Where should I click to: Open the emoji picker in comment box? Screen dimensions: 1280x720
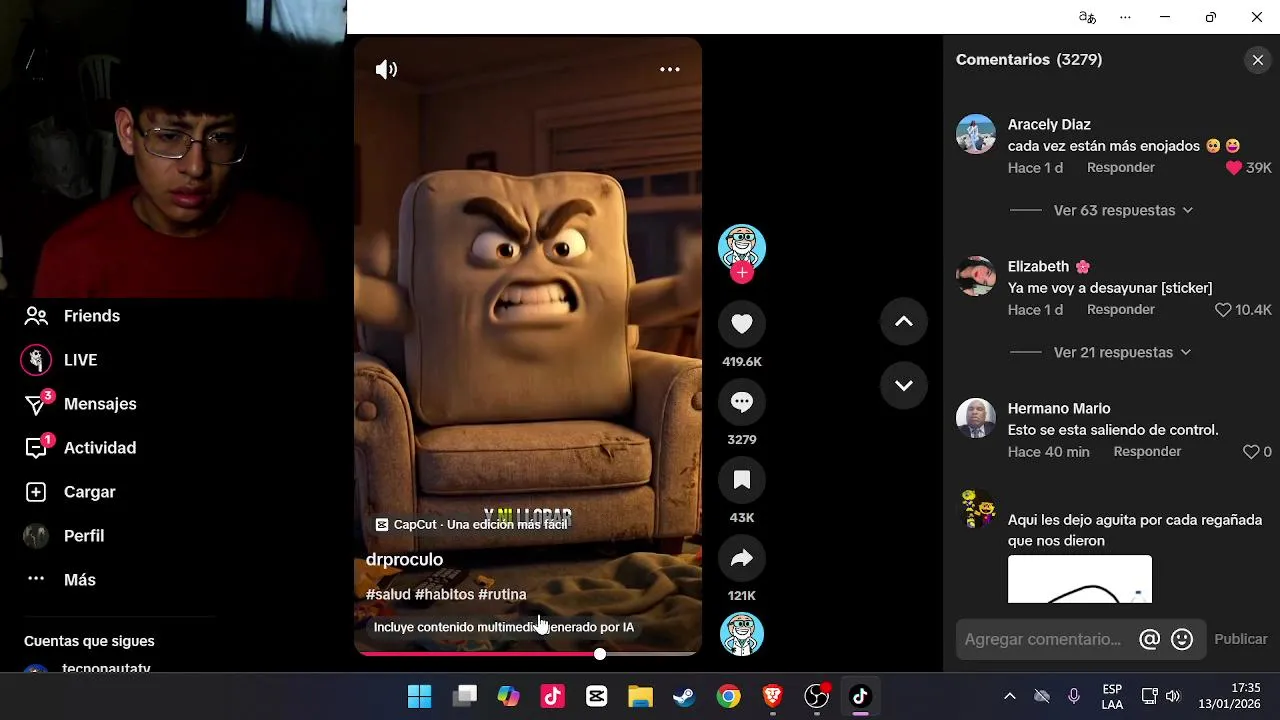[1182, 639]
